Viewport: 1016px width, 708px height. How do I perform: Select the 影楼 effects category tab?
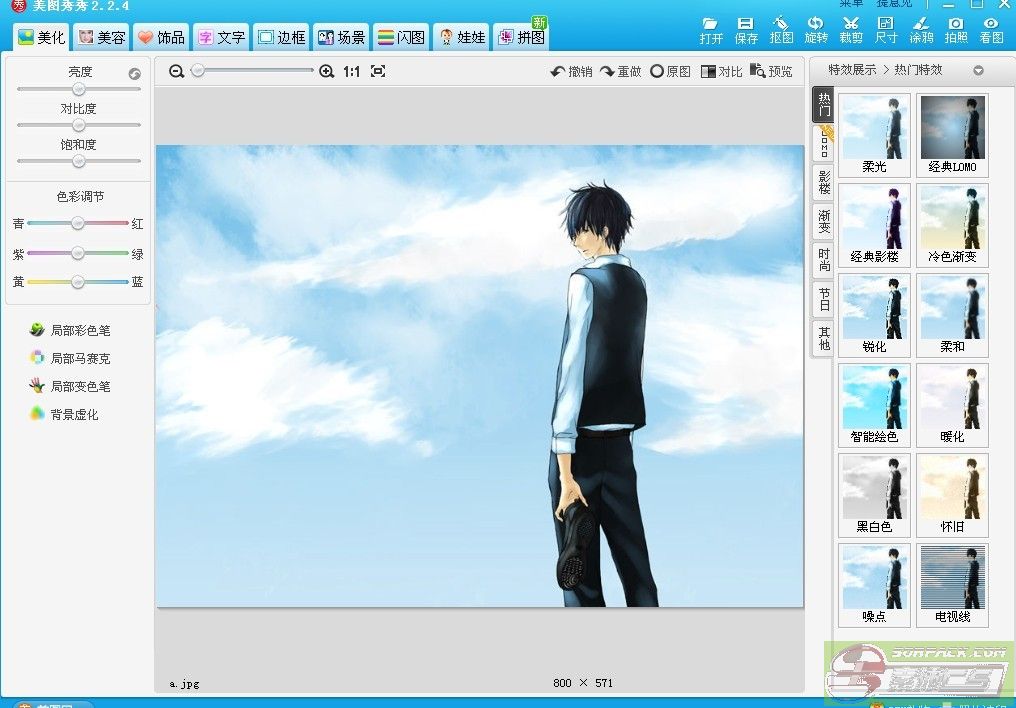point(824,182)
